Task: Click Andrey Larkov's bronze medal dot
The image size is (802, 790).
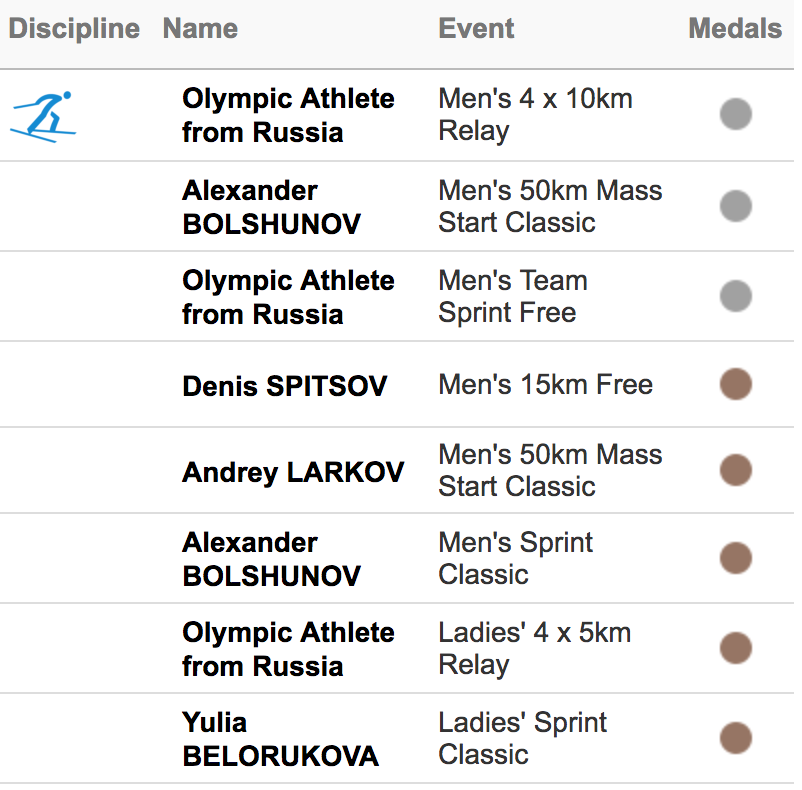Action: [736, 470]
